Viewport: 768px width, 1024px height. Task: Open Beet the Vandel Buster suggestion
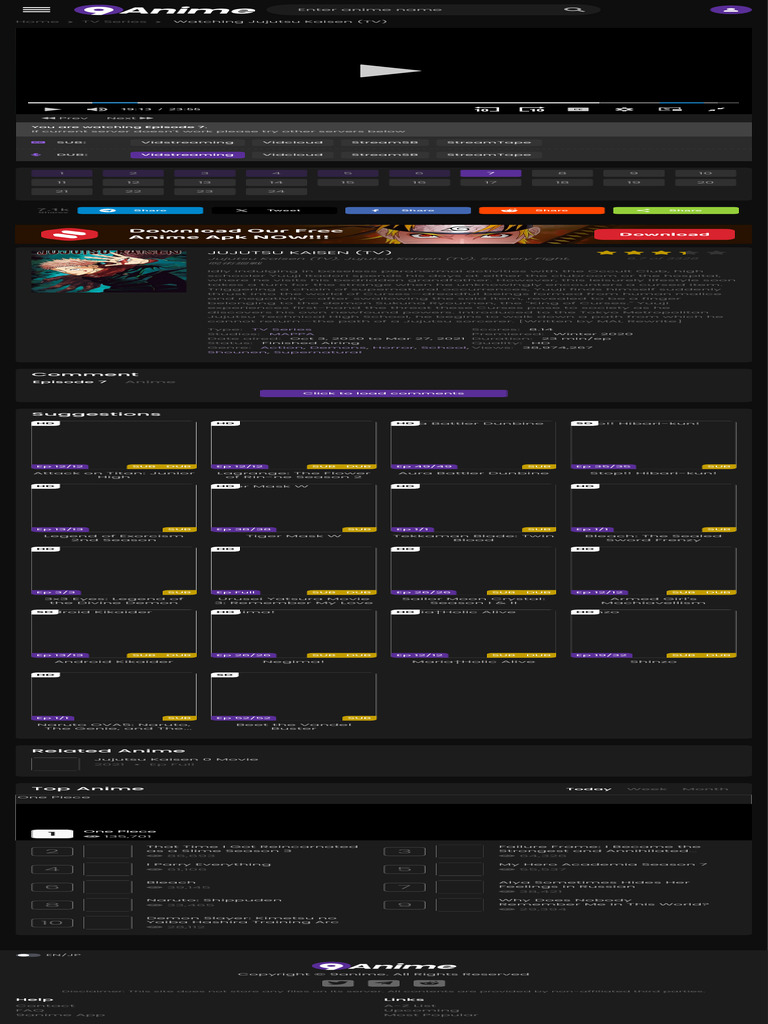(x=293, y=702)
